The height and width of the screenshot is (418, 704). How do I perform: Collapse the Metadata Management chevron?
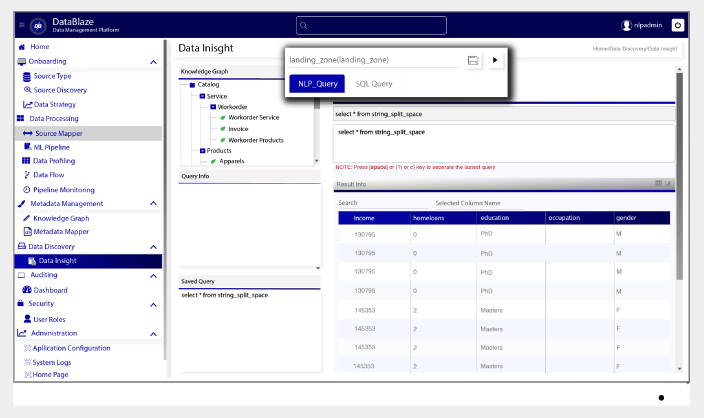click(x=153, y=203)
